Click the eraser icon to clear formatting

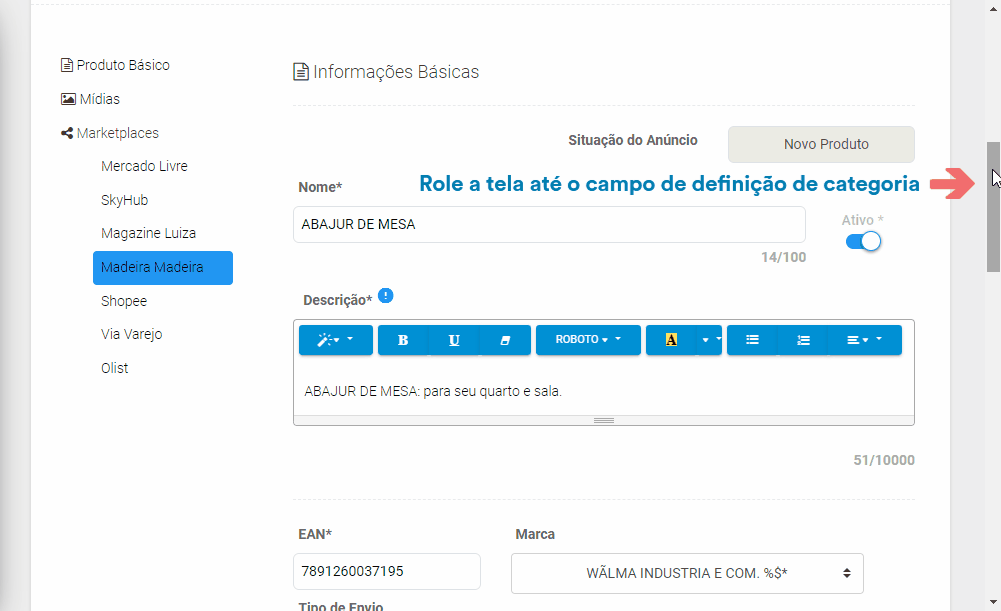tap(505, 340)
